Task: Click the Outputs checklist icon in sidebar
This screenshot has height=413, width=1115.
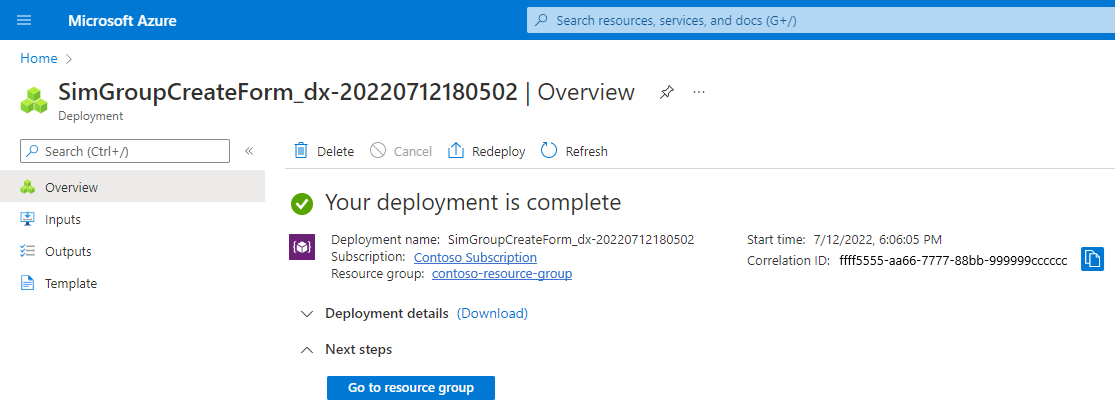Action: (28, 251)
